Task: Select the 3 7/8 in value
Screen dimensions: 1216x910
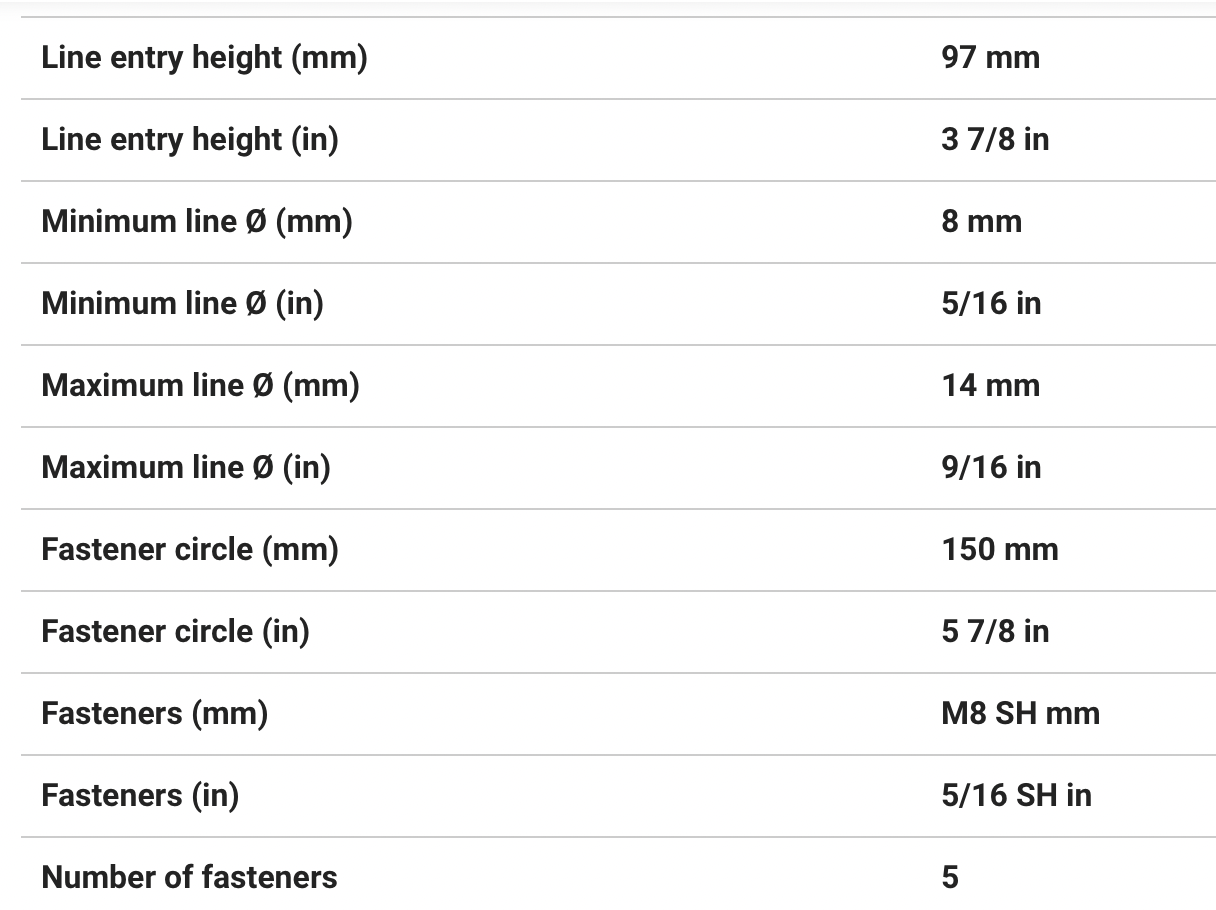Action: click(995, 140)
